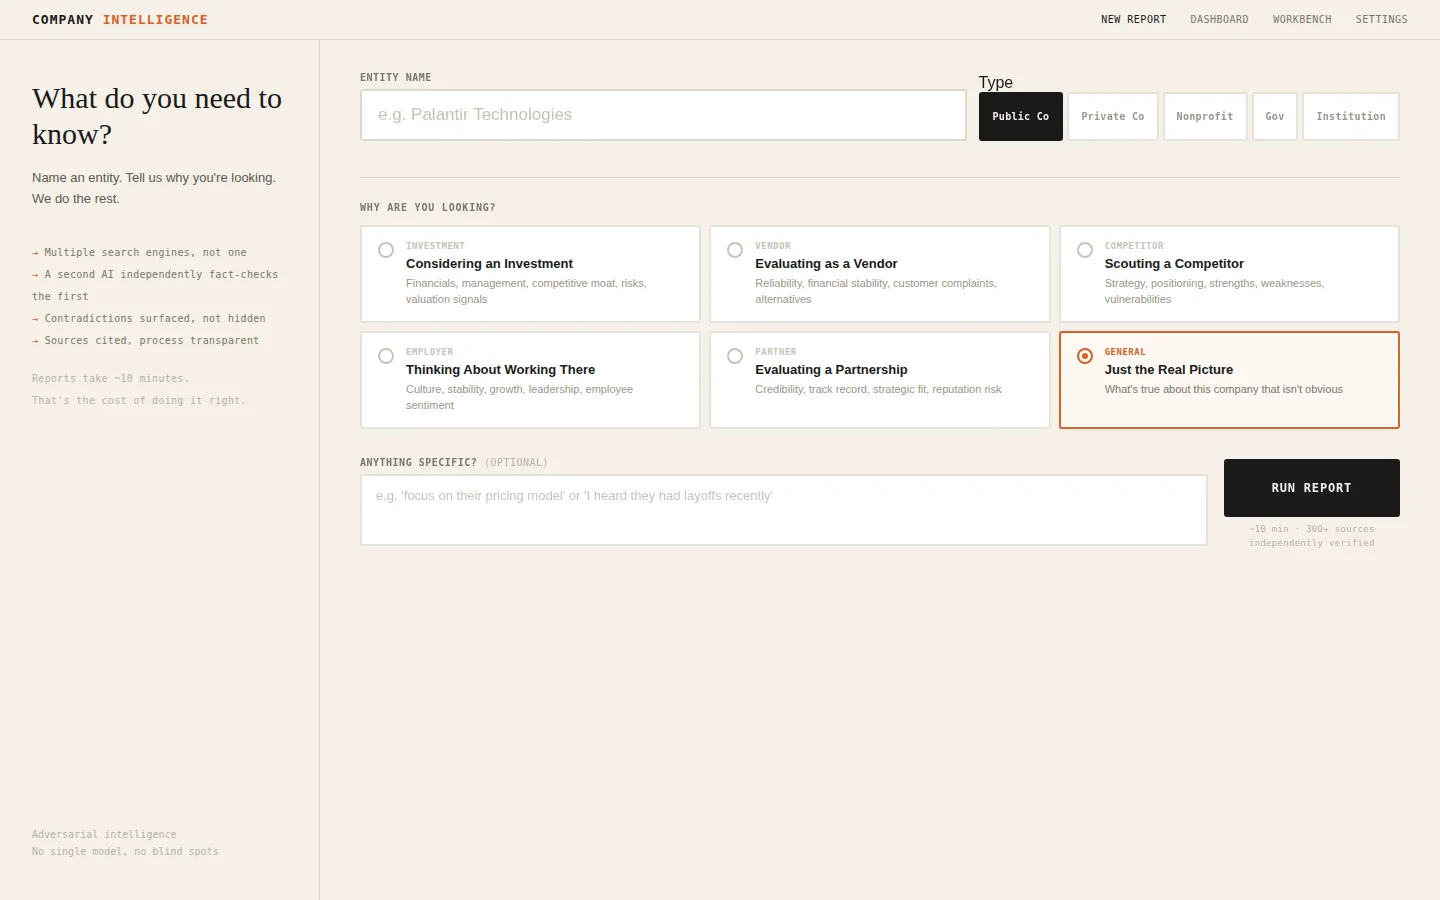
Task: Pick the Scouting a Competitor radio option
Action: click(x=1085, y=250)
